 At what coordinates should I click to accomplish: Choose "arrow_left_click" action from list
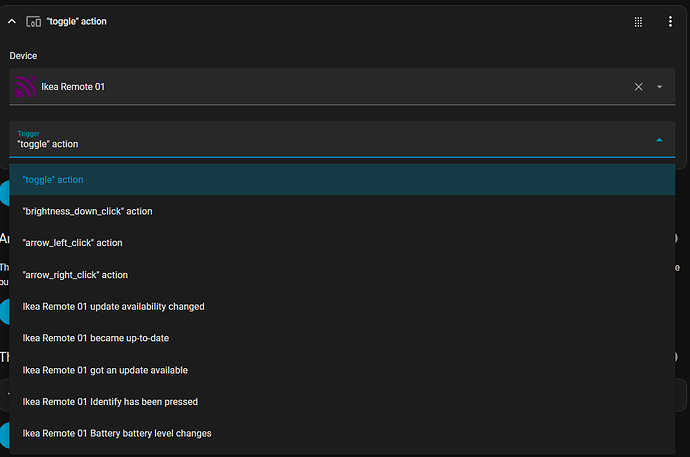pyautogui.click(x=342, y=243)
